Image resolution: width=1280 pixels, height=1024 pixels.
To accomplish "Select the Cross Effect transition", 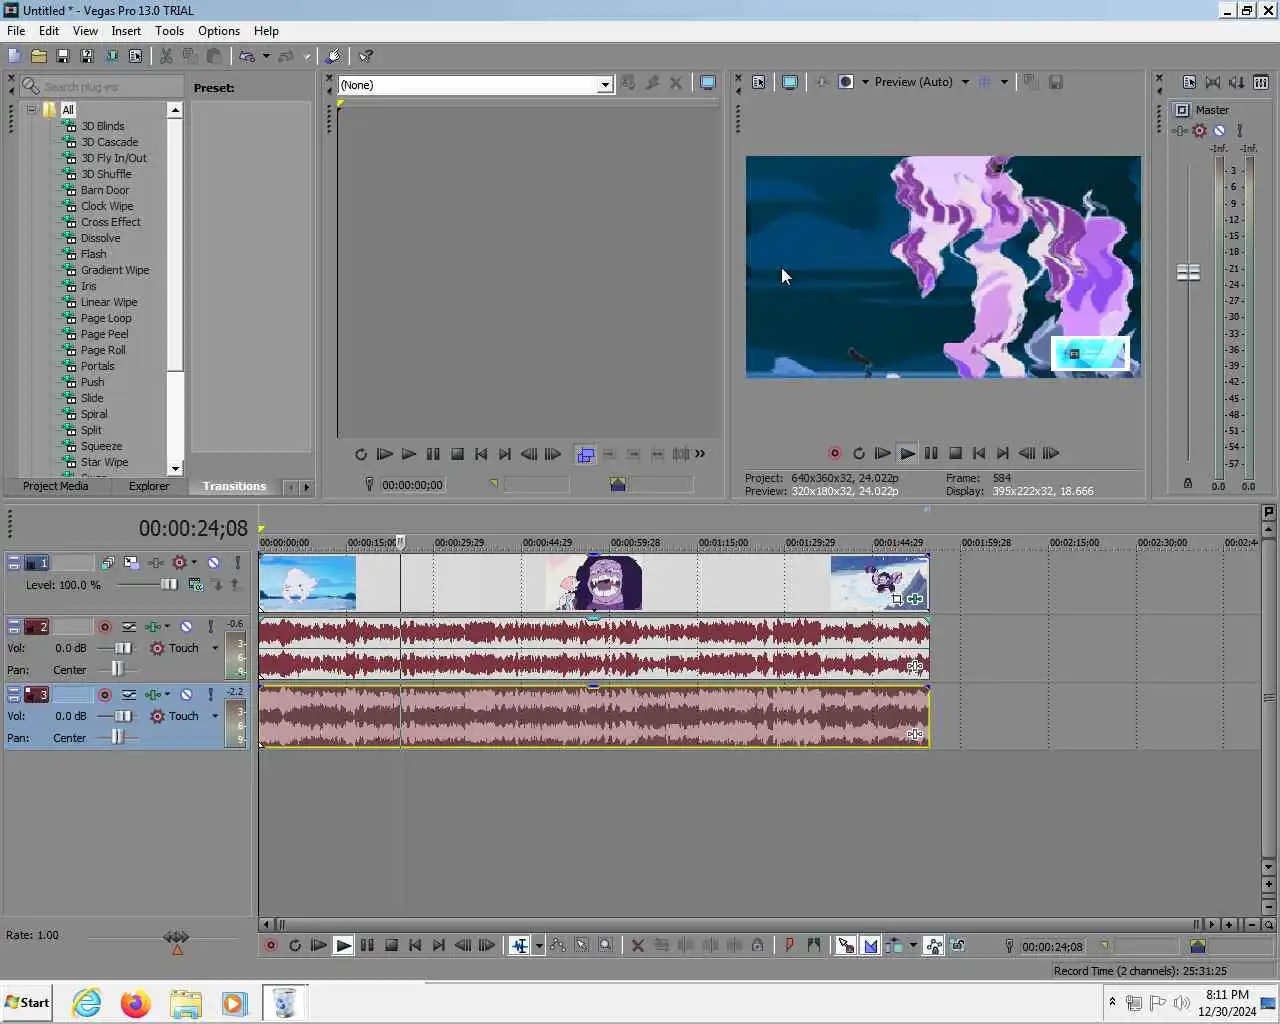I will (x=111, y=222).
